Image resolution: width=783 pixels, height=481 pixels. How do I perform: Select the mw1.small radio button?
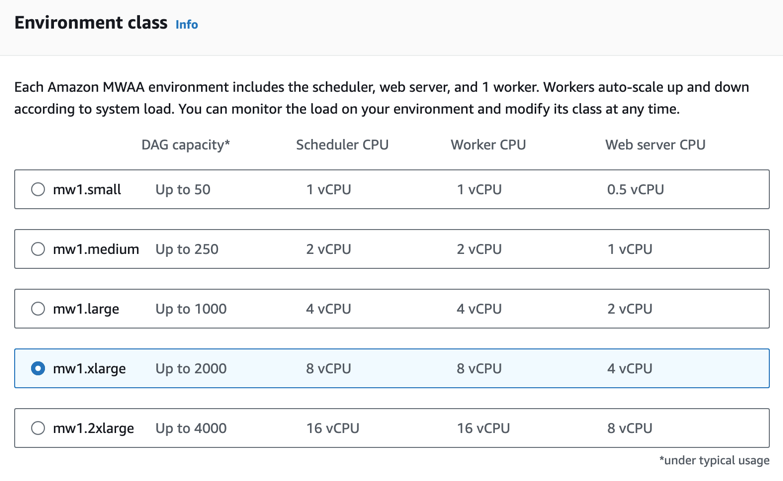[x=38, y=189]
